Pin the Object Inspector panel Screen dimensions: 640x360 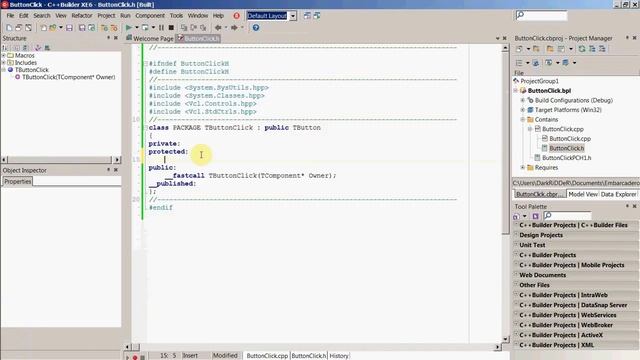tap(109, 170)
